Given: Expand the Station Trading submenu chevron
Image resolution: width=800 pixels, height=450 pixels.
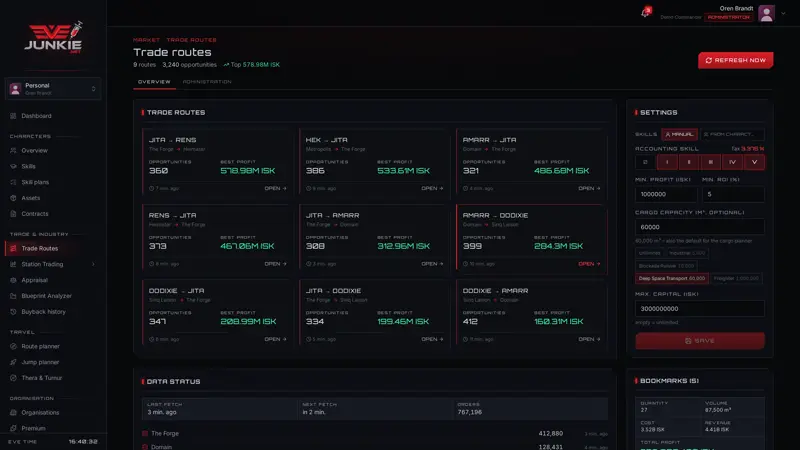Looking at the screenshot, I should pyautogui.click(x=93, y=264).
